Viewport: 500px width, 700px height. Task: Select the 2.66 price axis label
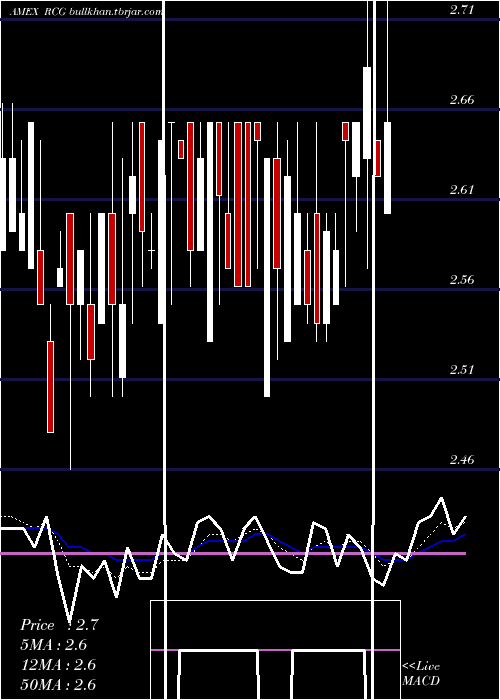[x=462, y=100]
